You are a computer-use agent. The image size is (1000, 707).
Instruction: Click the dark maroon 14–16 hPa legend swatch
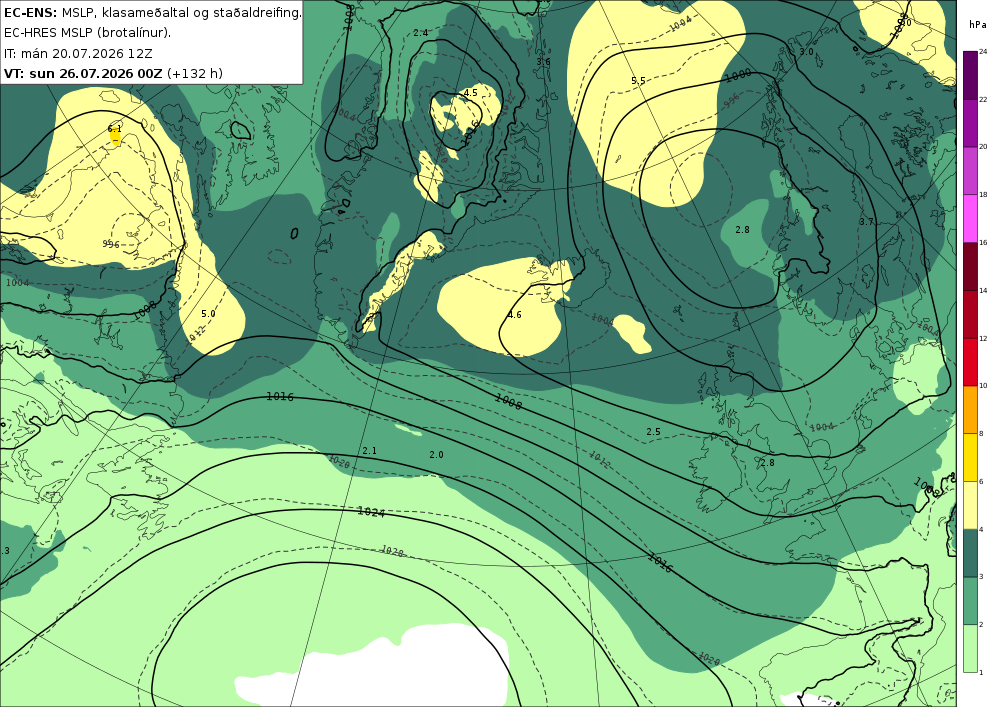[x=971, y=266]
